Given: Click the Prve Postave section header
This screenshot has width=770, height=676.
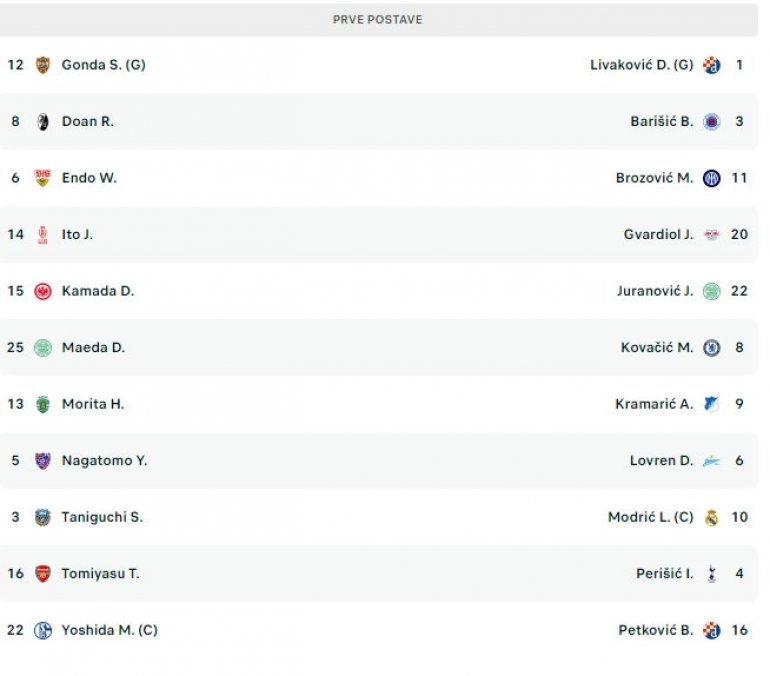Looking at the screenshot, I should click(378, 19).
